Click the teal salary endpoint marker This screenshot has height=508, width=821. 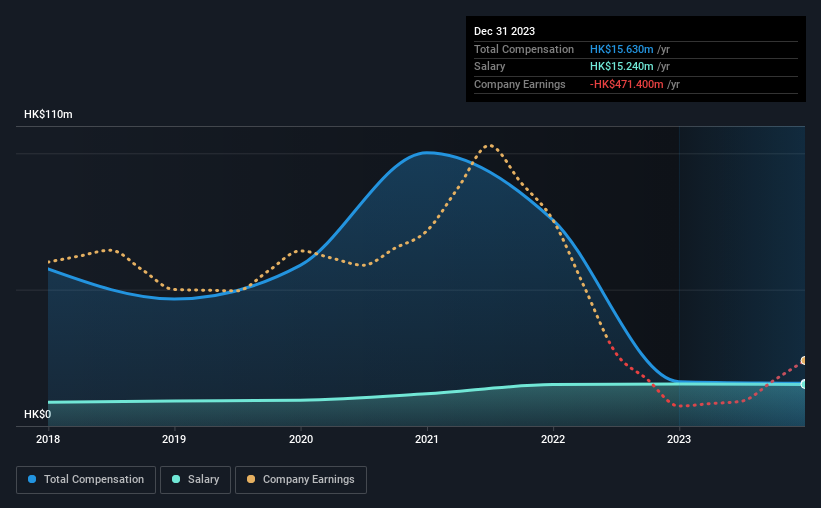pyautogui.click(x=803, y=384)
